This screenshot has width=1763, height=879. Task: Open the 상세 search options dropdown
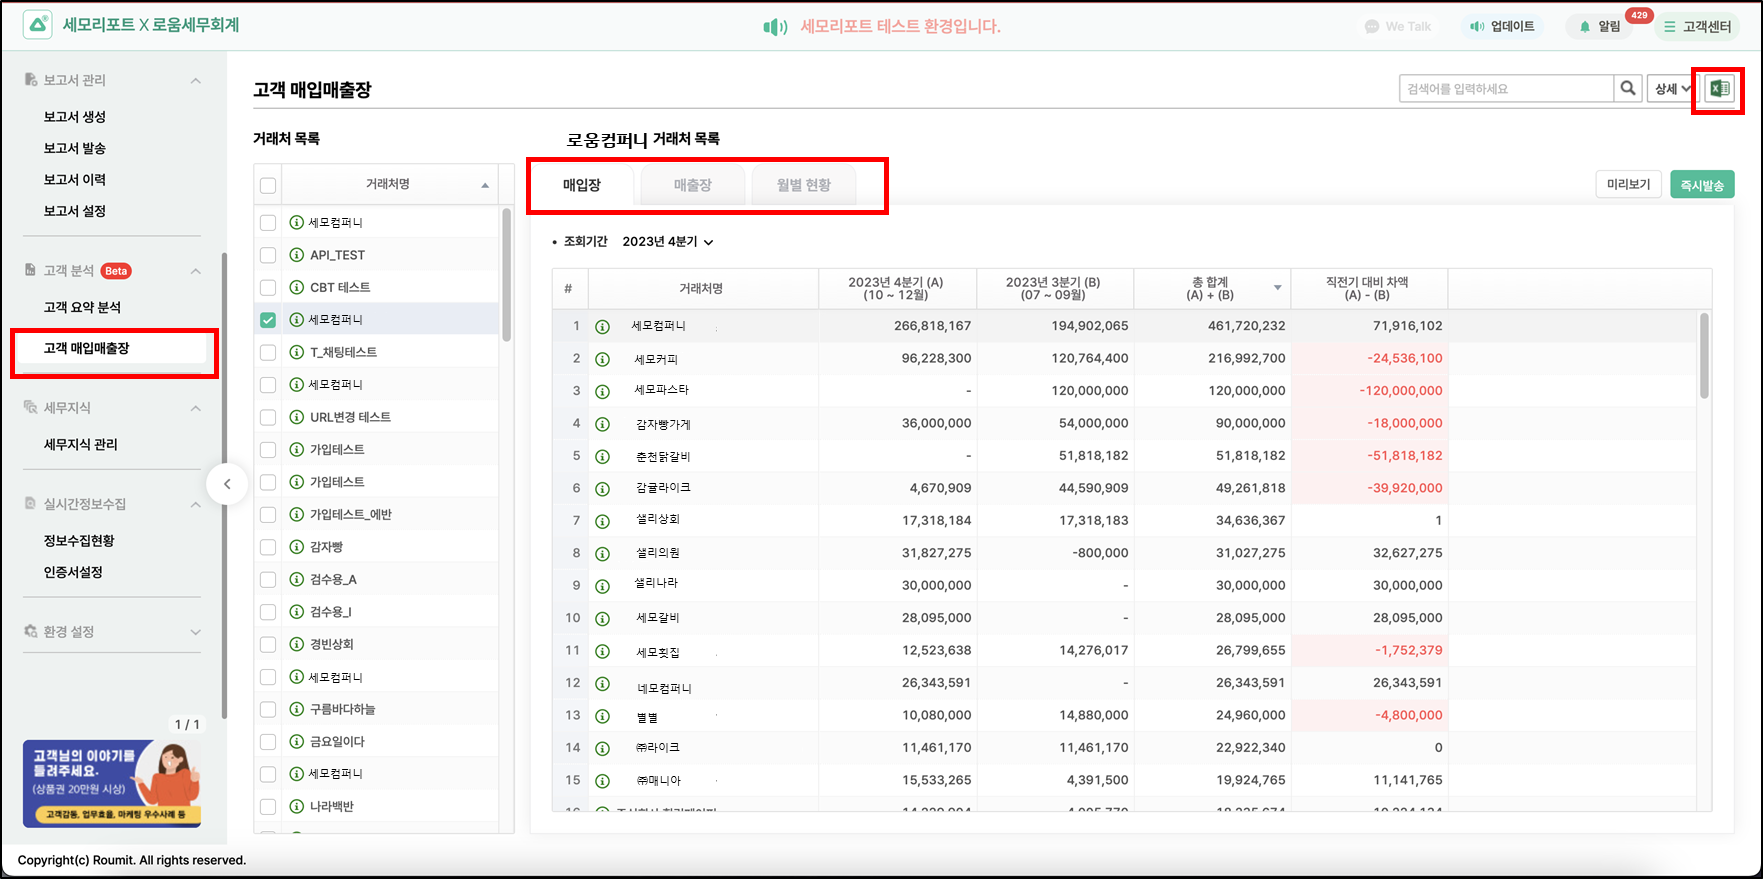(1672, 89)
